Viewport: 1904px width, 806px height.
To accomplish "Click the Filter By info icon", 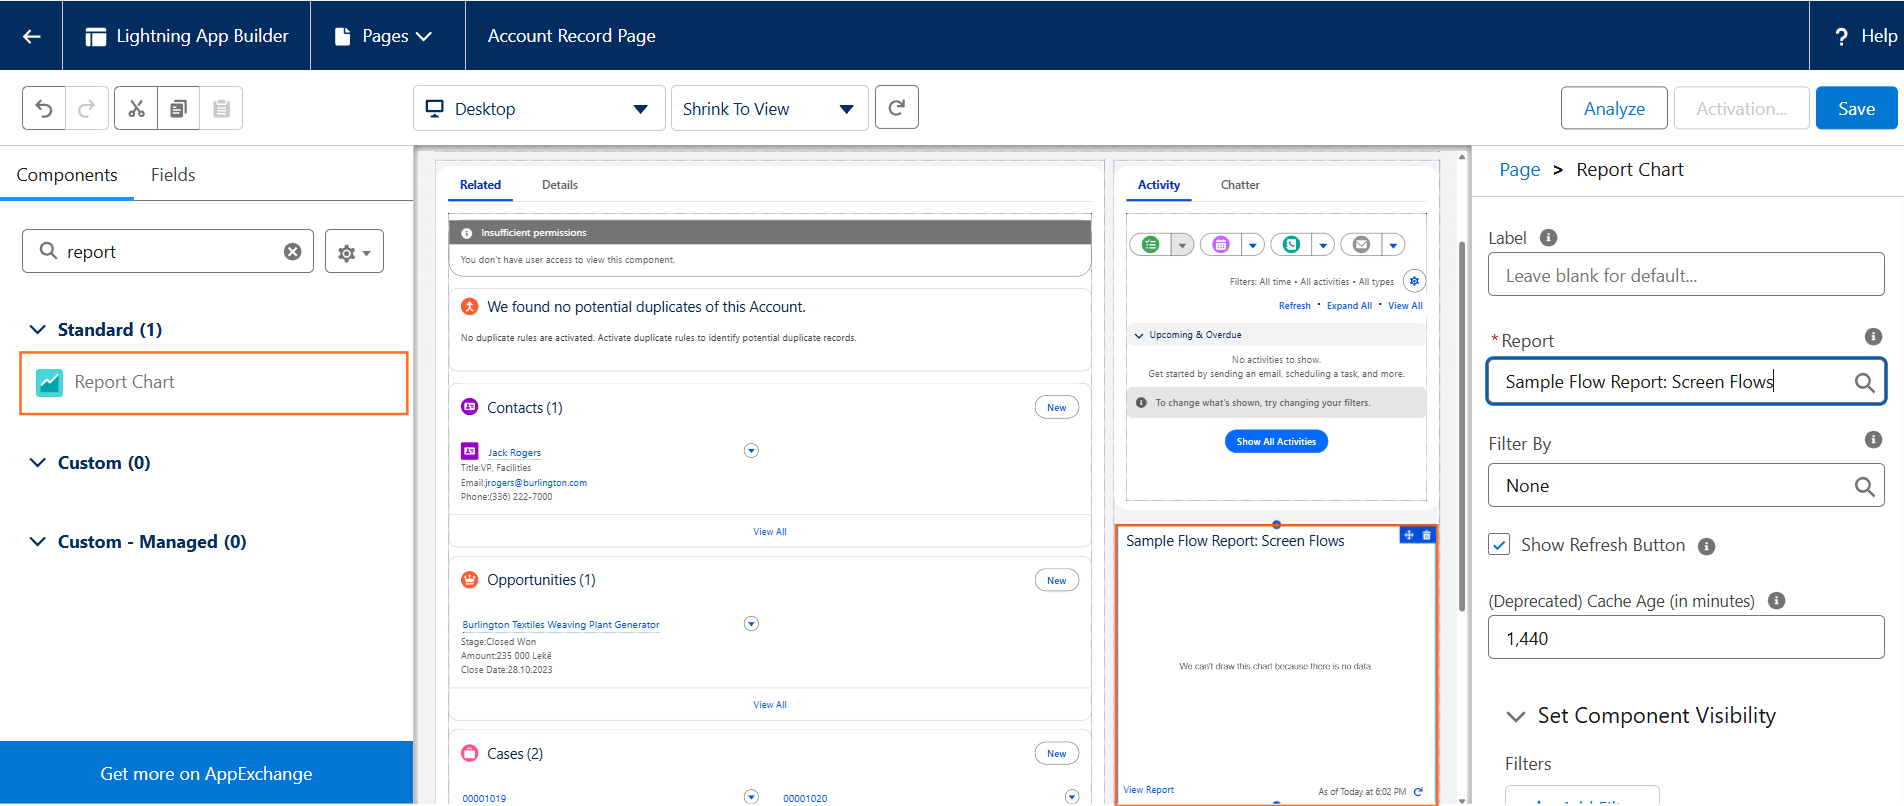I will pos(1874,440).
